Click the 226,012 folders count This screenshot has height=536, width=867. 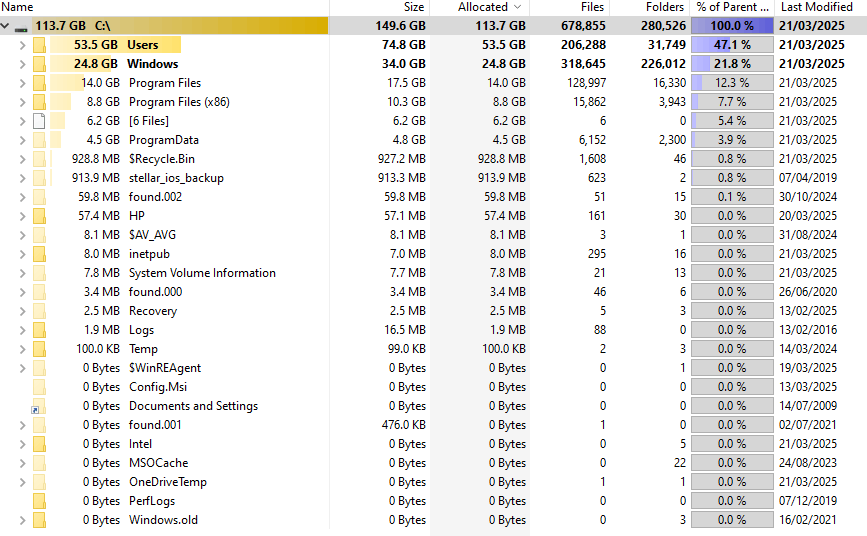(664, 64)
